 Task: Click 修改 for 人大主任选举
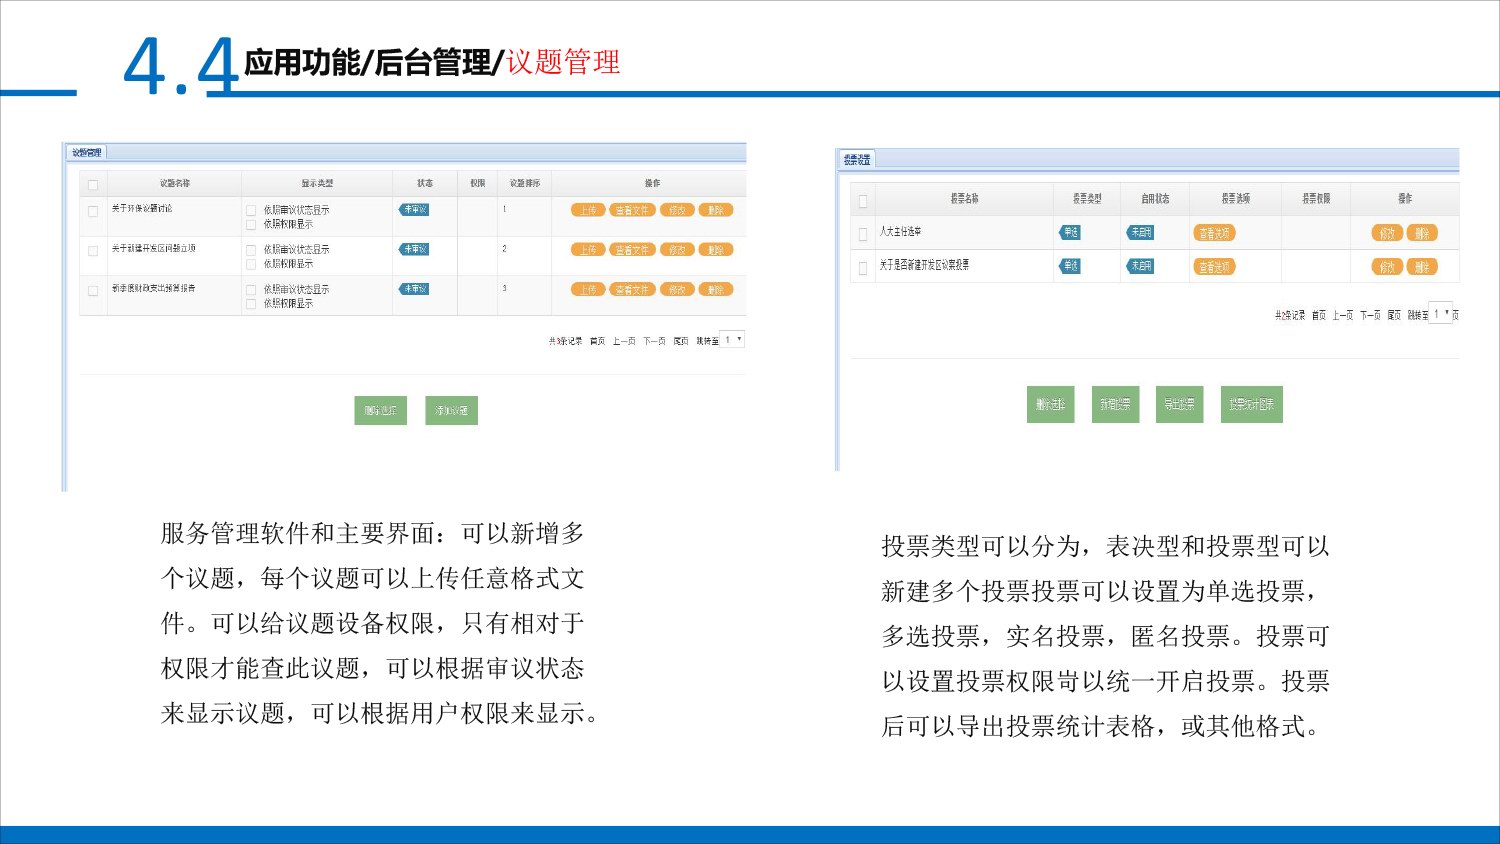(1387, 233)
